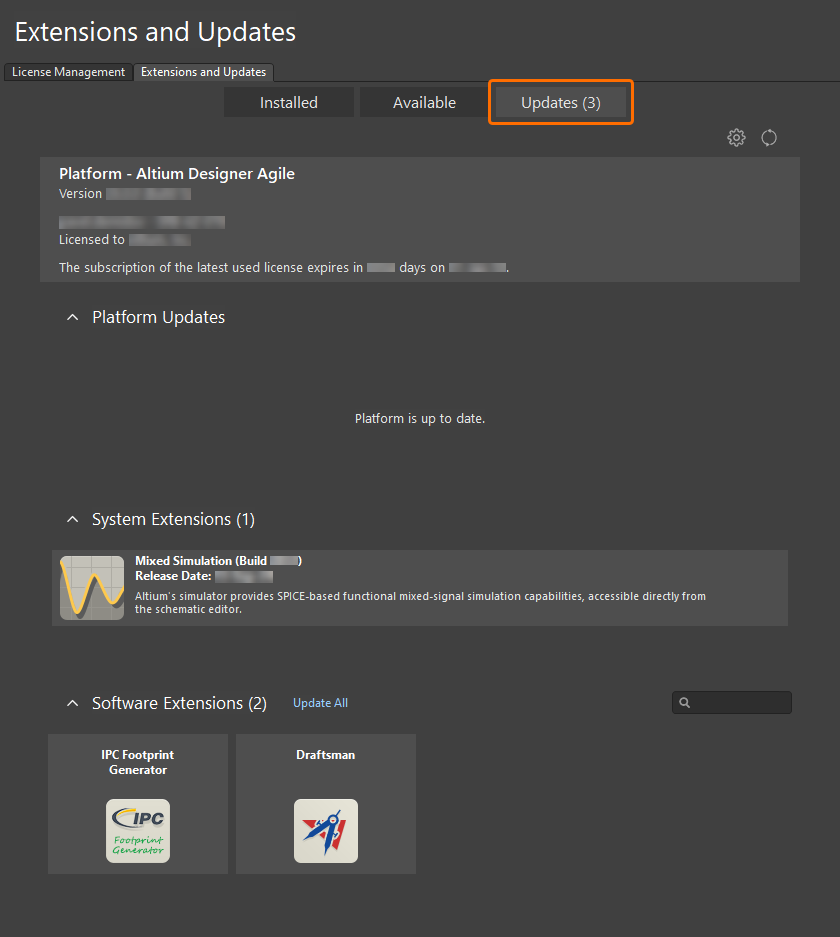This screenshot has width=840, height=937.
Task: Click the Draftsman extension icon
Action: pyautogui.click(x=325, y=830)
